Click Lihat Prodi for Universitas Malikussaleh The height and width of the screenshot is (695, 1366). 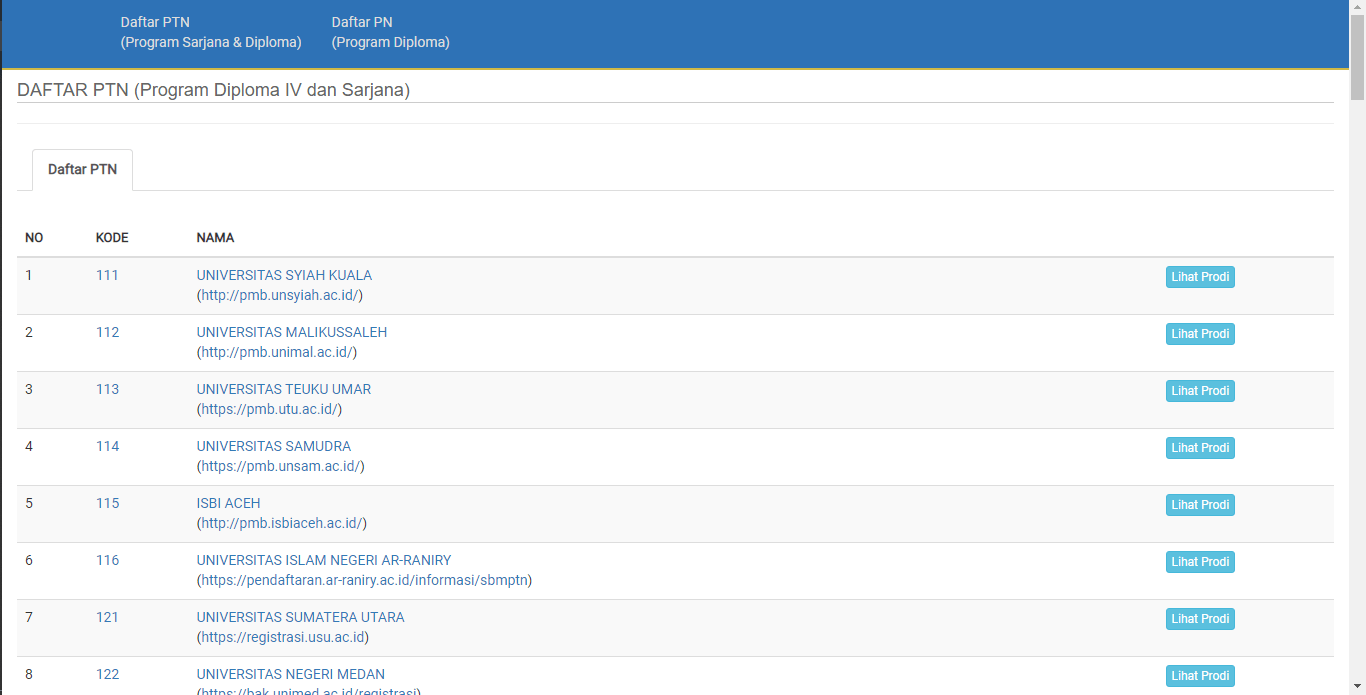pos(1200,334)
